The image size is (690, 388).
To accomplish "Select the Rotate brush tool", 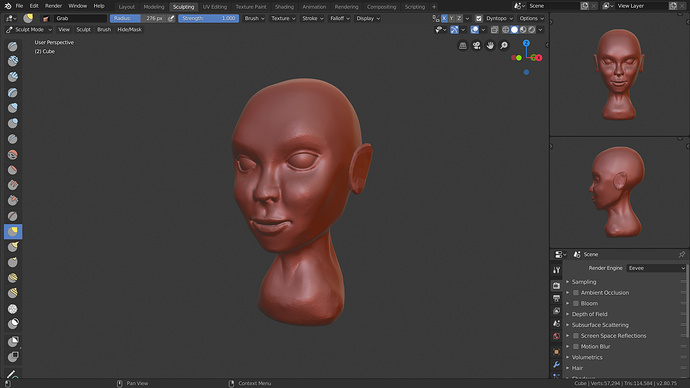I will coord(13,293).
